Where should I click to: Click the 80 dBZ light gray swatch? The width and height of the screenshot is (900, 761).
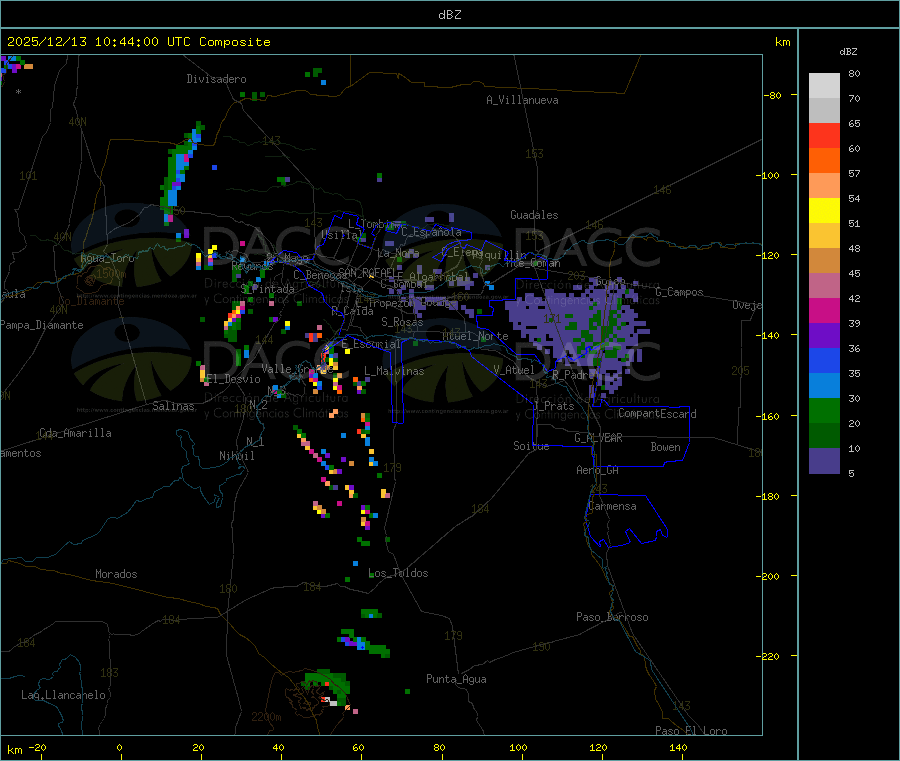tap(824, 85)
